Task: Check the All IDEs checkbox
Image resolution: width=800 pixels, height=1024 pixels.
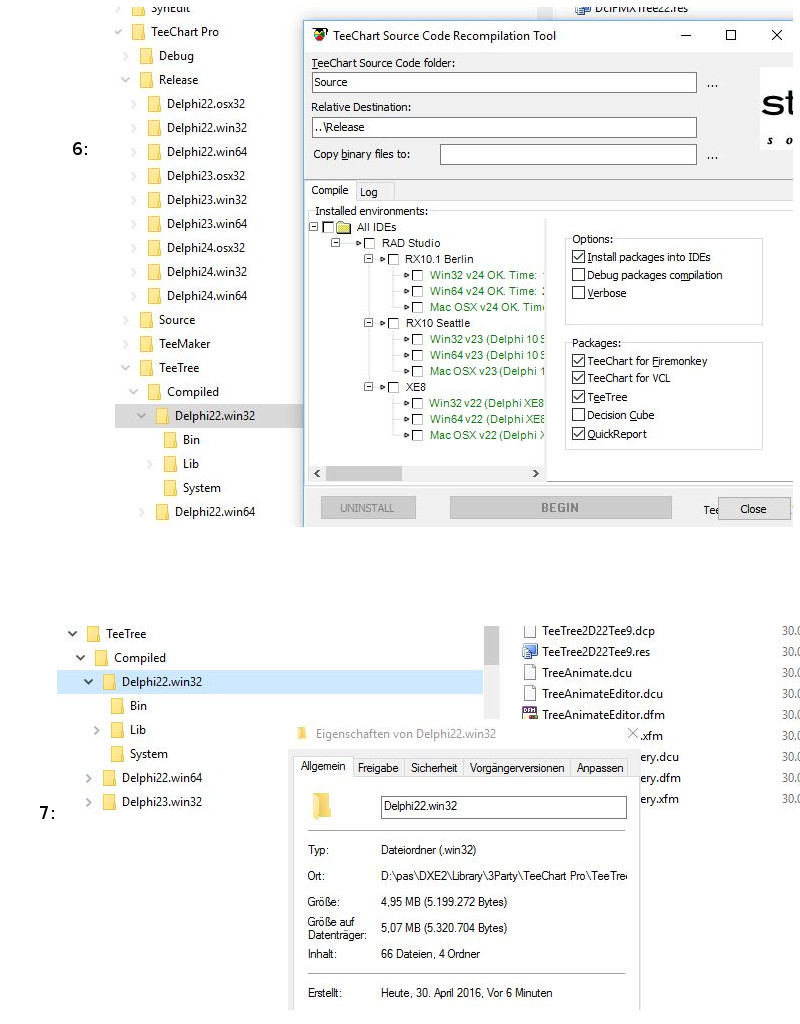Action: [x=328, y=227]
